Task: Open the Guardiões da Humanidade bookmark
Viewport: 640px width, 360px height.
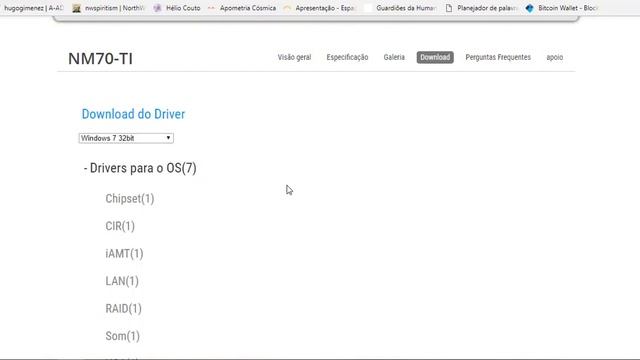Action: click(x=401, y=8)
